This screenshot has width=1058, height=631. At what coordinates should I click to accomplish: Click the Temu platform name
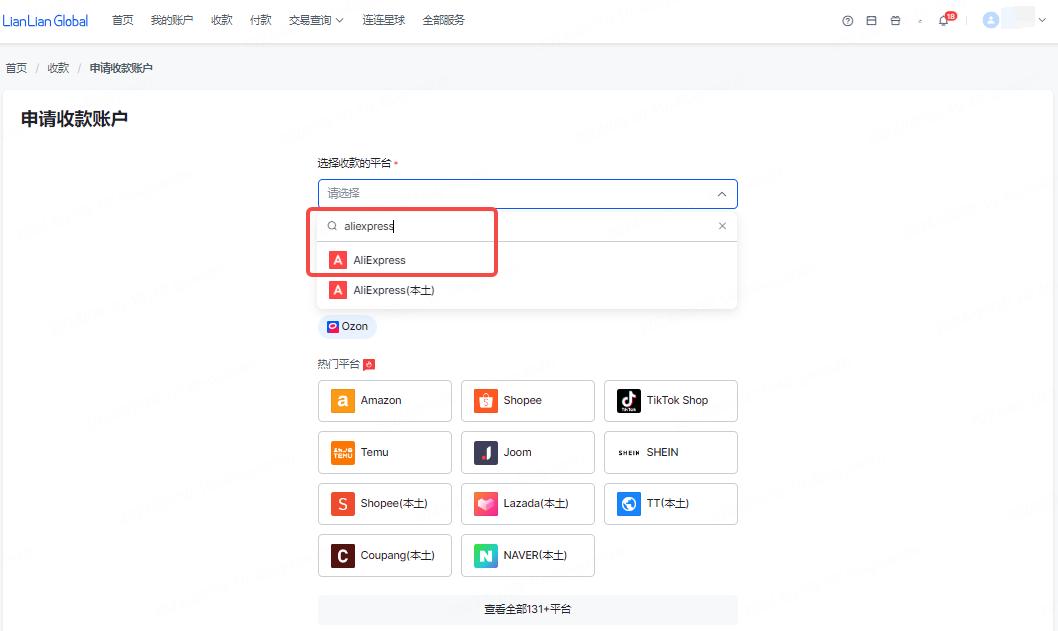[374, 452]
